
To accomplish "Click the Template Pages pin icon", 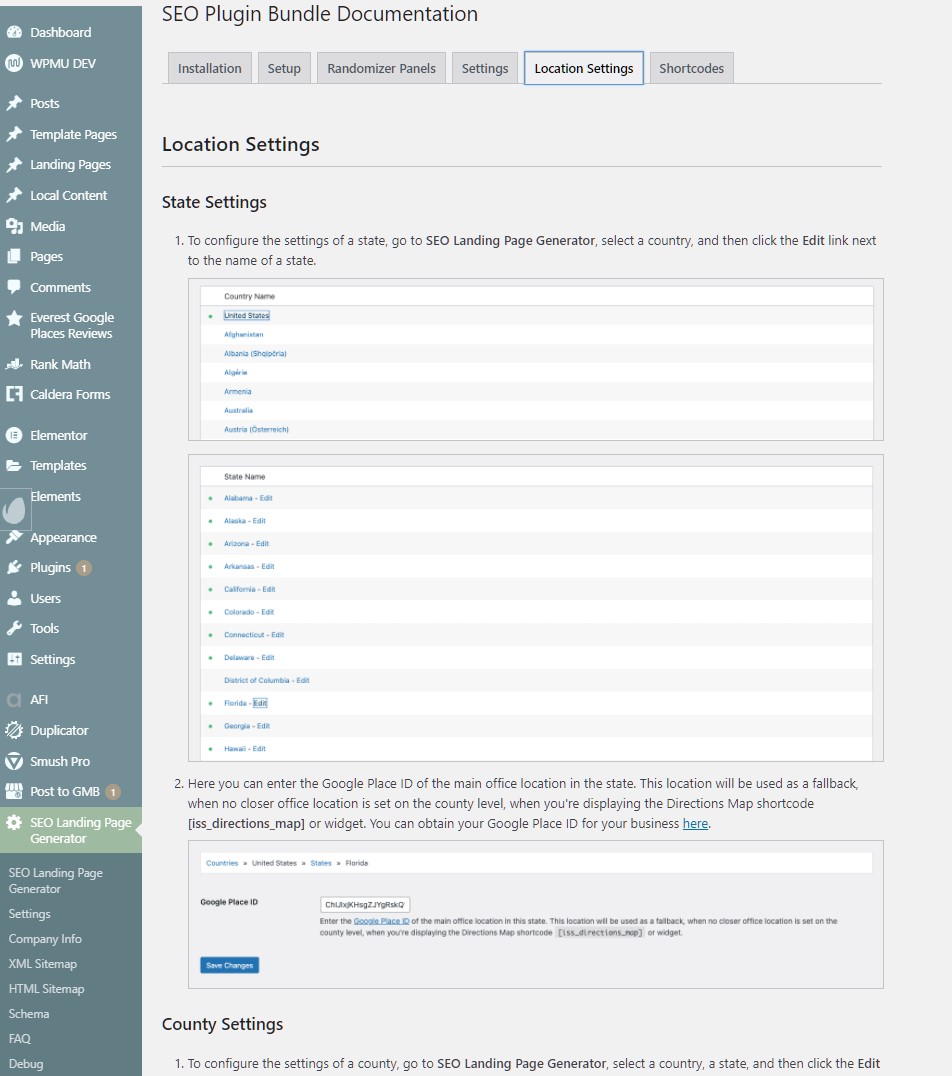I will pyautogui.click(x=14, y=134).
